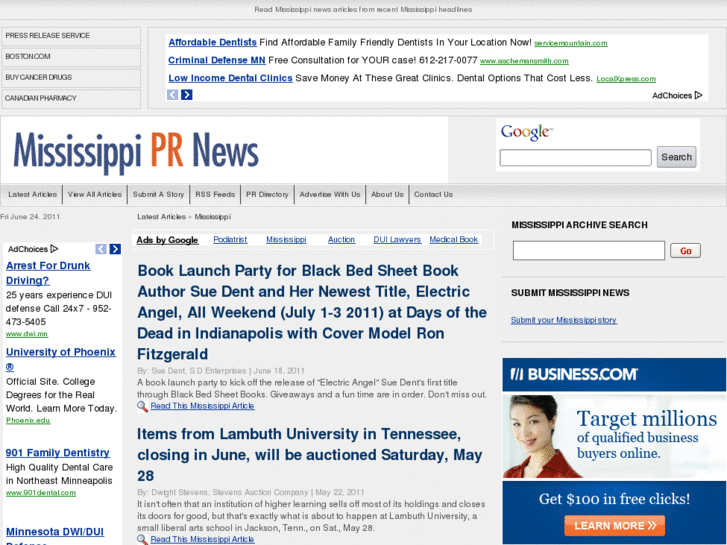The width and height of the screenshot is (727, 545).
Task: Click Latest Articles breadcrumb link
Action: (x=161, y=217)
